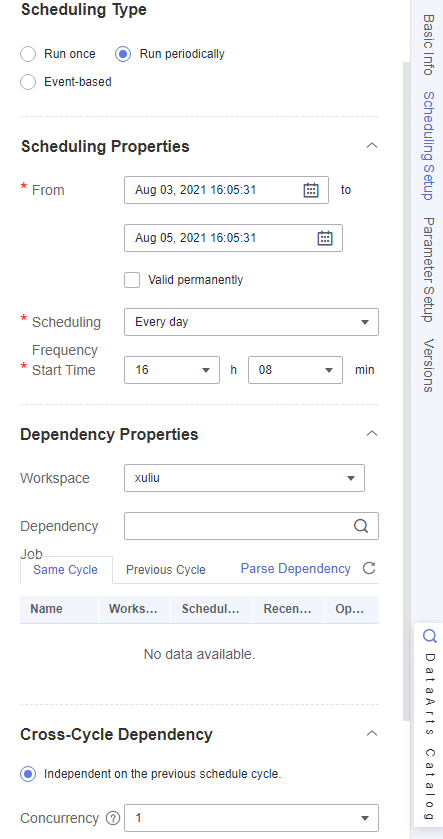Screen dimensions: 443x839
Task: Switch to the Previous Cycle tab
Action: (166, 570)
